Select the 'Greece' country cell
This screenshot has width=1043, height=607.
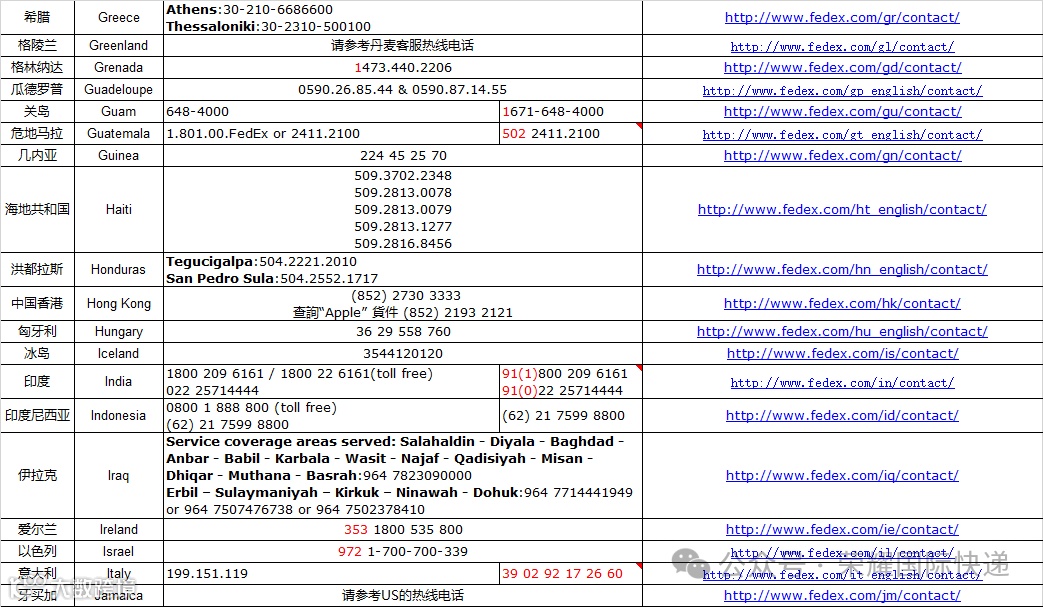coord(119,17)
